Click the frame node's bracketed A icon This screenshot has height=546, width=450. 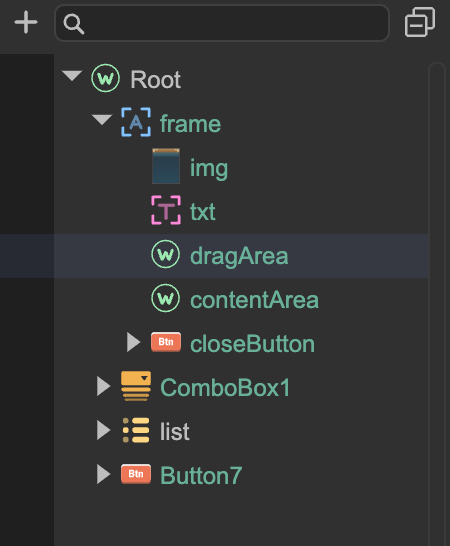[136, 122]
